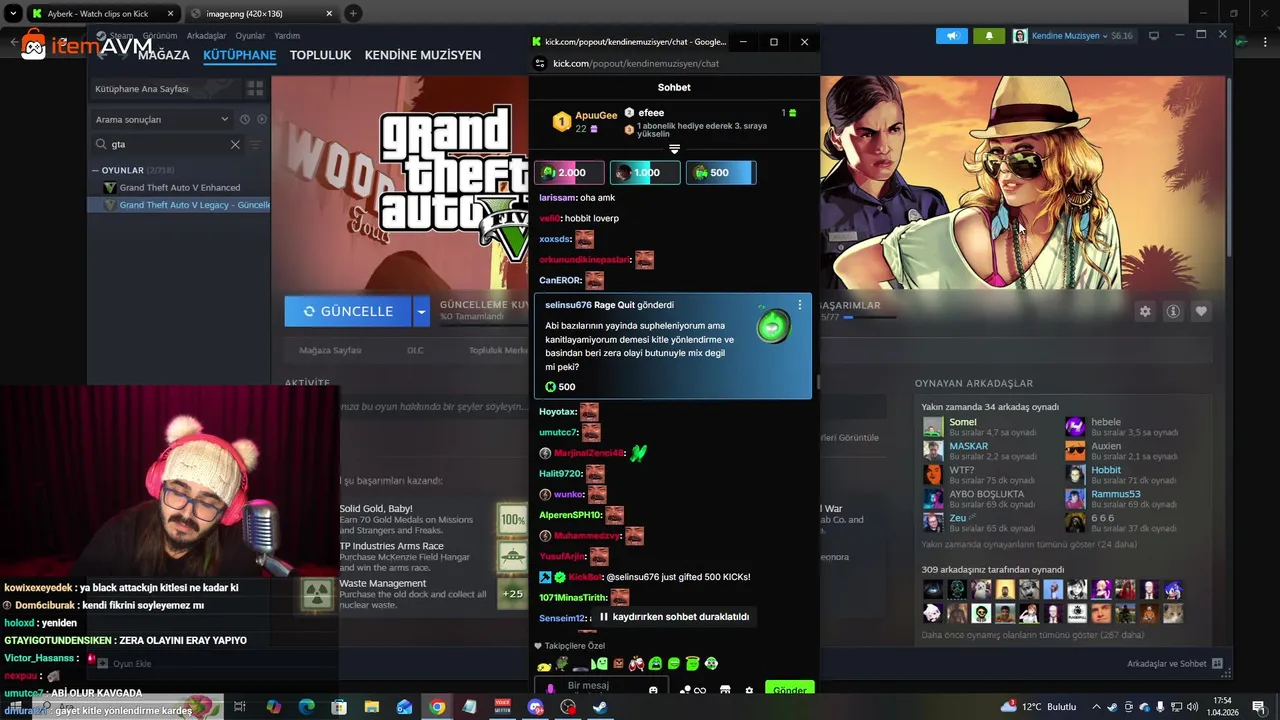Image resolution: width=1280 pixels, height=720 pixels.
Task: Select 500 KICKs gift option
Action: 720,173
